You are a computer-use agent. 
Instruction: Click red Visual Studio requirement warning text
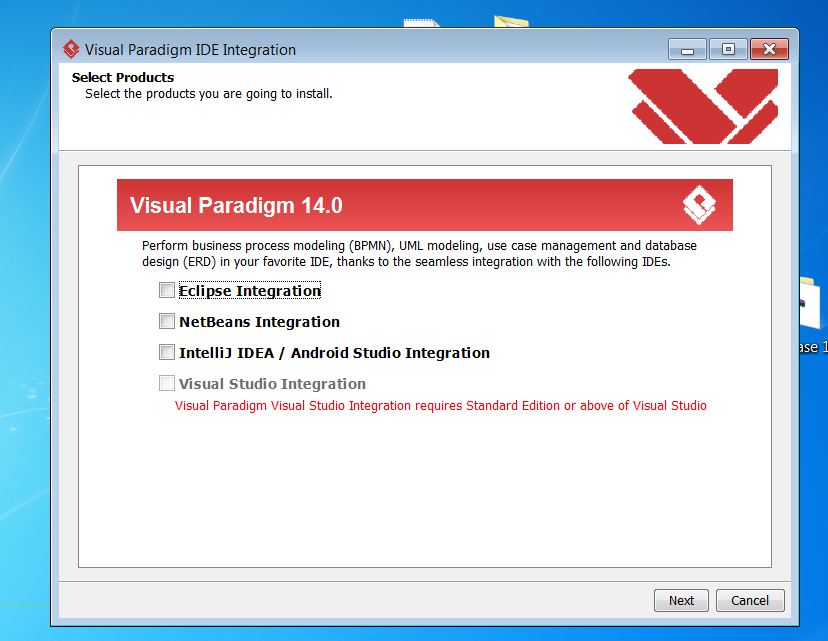(440, 406)
